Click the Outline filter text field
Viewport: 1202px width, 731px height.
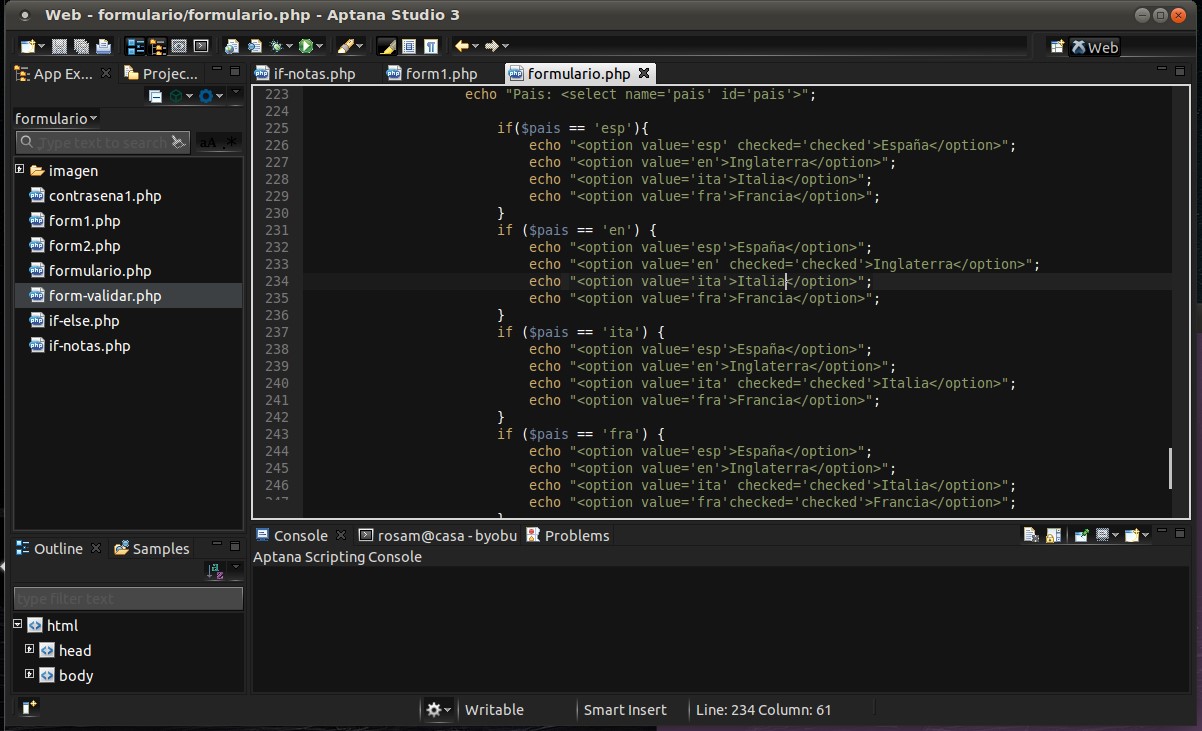(128, 599)
